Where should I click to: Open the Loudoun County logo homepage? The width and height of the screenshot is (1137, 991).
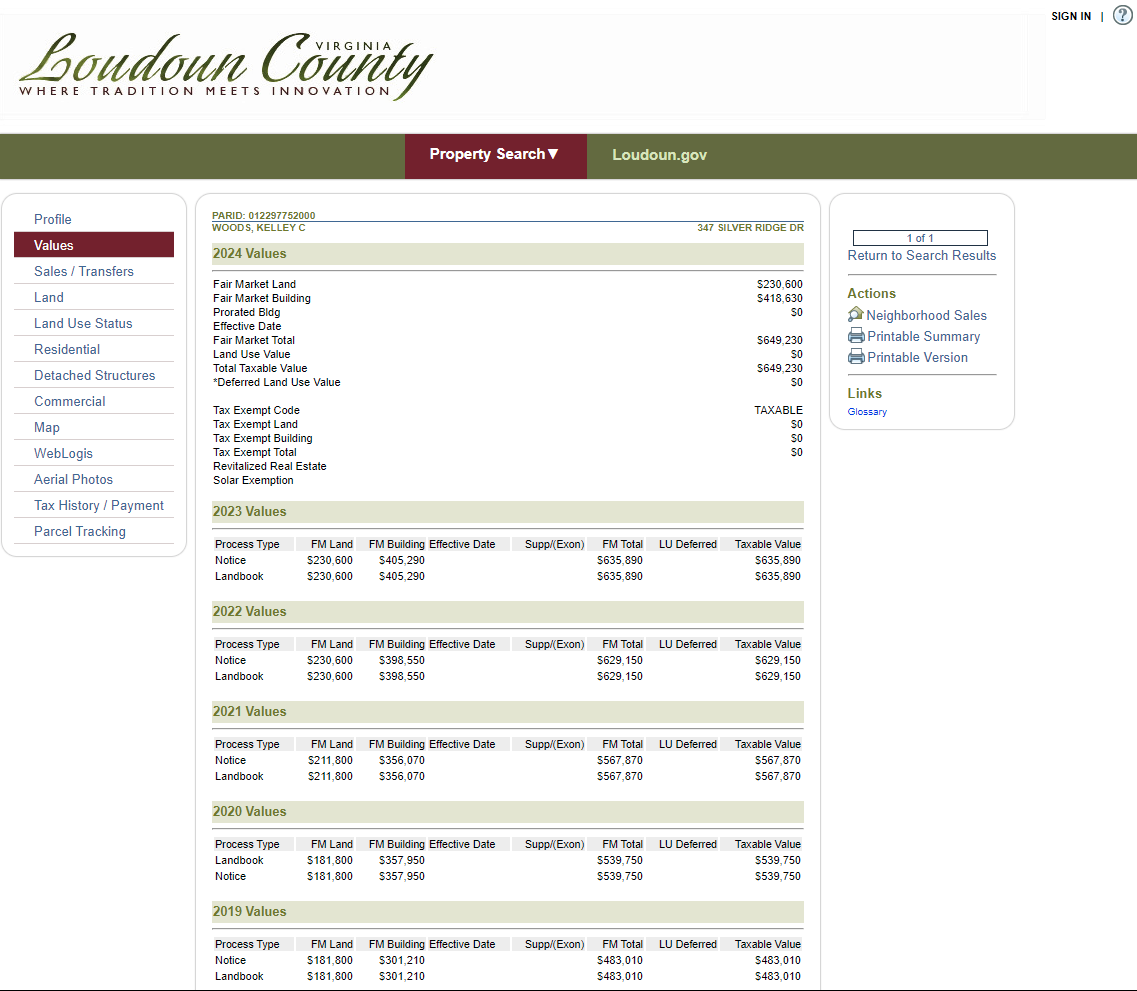coord(226,66)
